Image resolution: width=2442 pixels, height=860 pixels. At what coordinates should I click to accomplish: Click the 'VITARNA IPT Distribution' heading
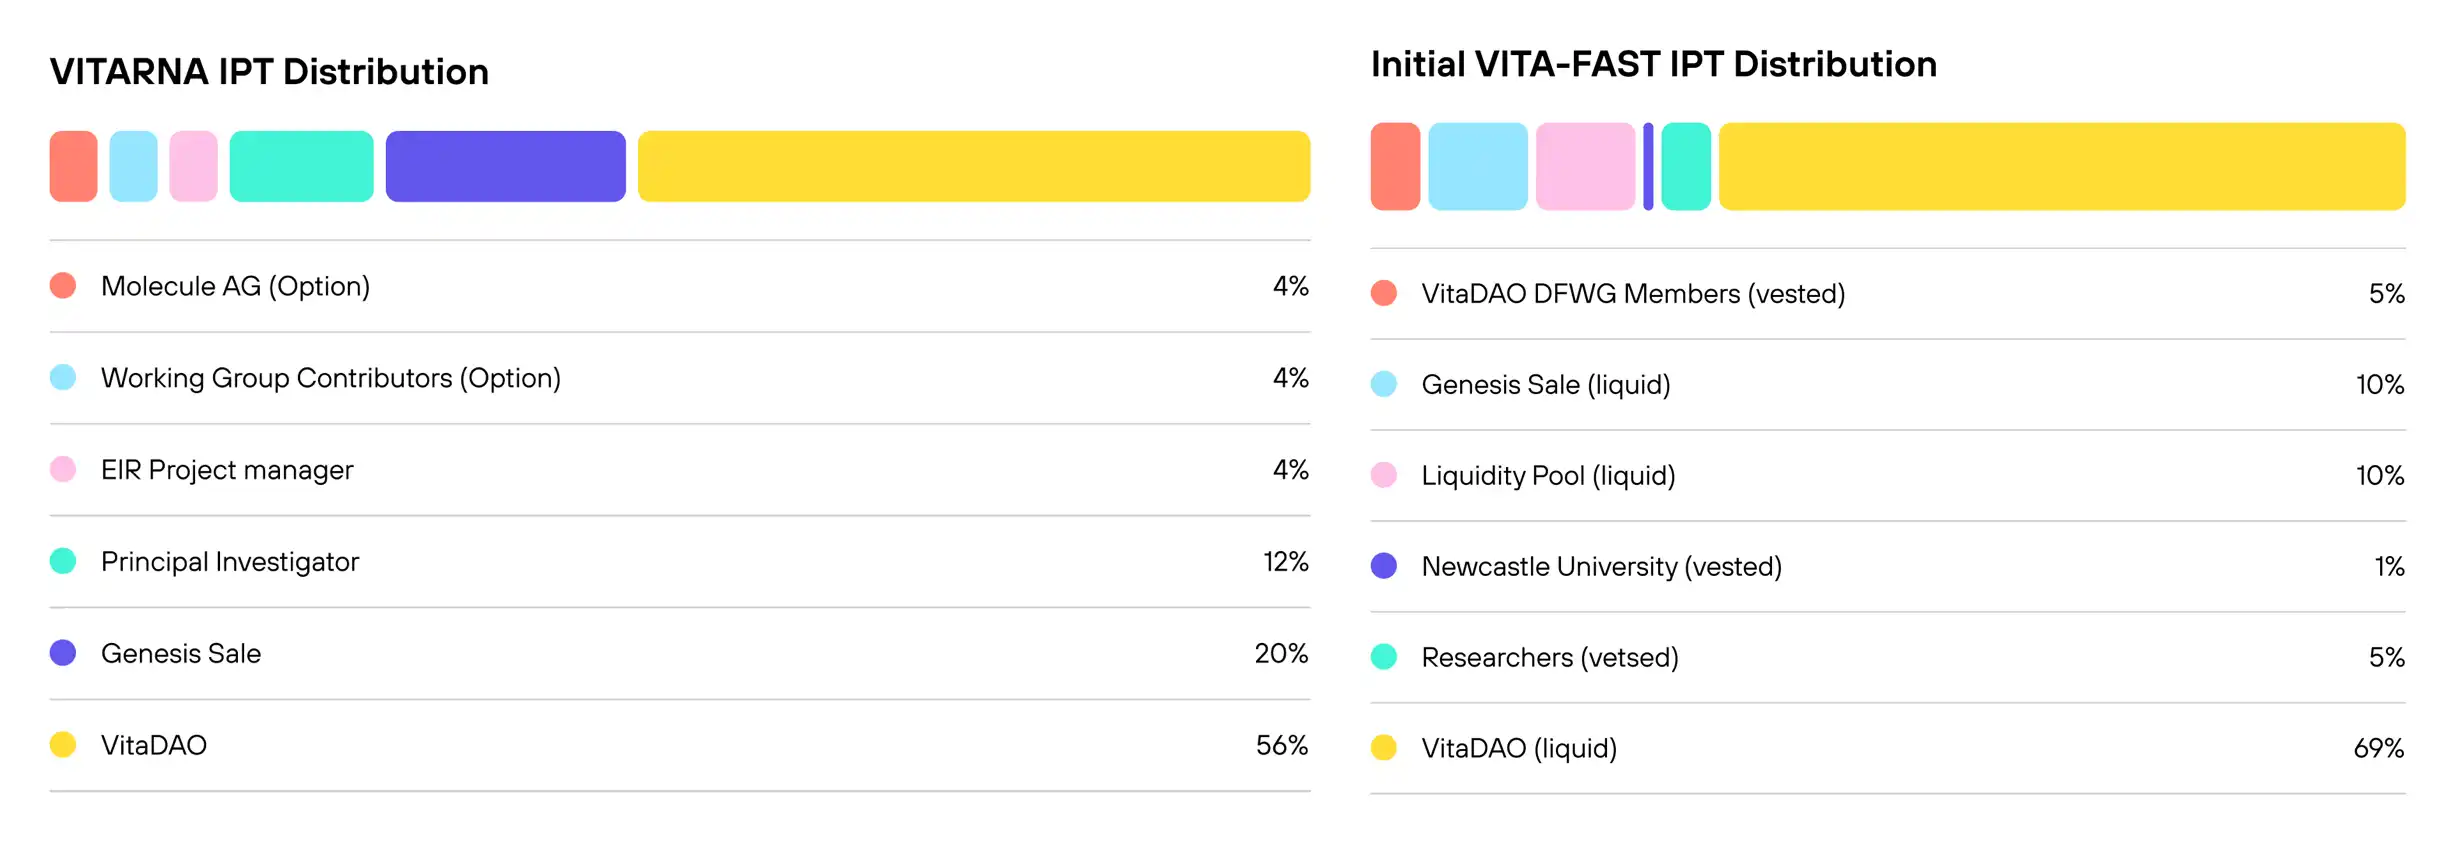(x=269, y=72)
